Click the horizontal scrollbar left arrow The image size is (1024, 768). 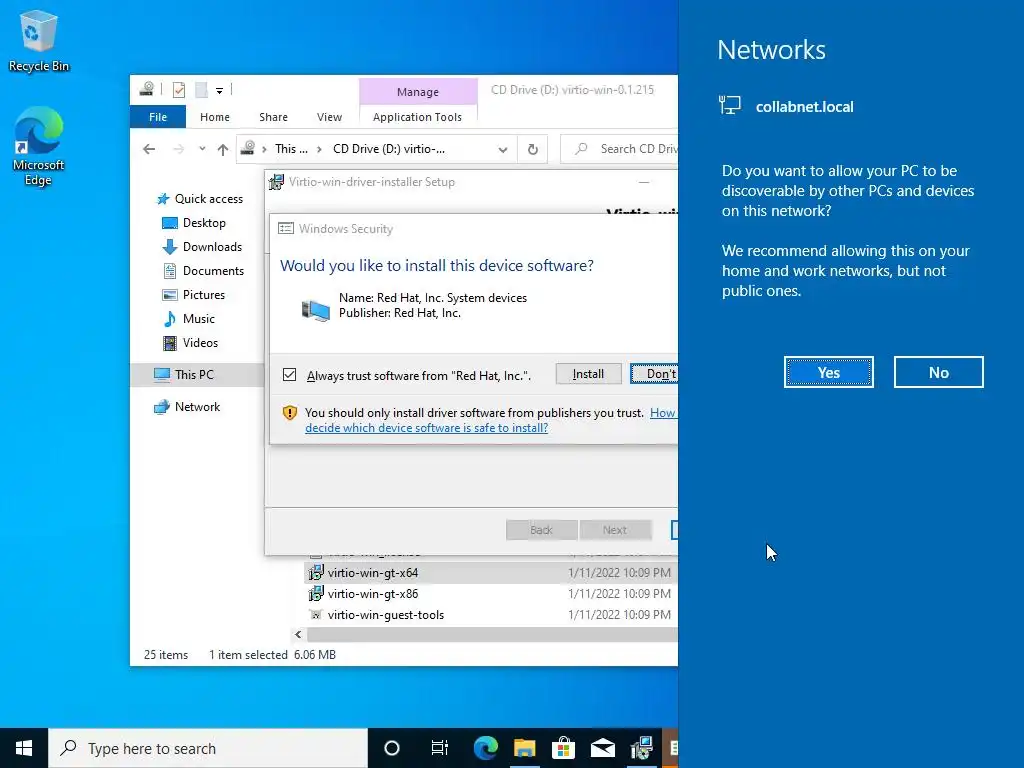pos(298,634)
